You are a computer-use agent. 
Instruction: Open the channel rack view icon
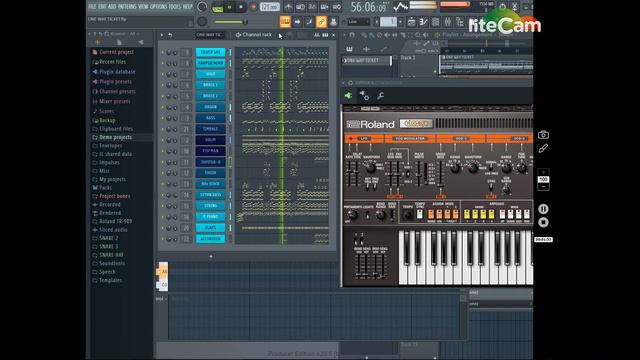(x=436, y=22)
